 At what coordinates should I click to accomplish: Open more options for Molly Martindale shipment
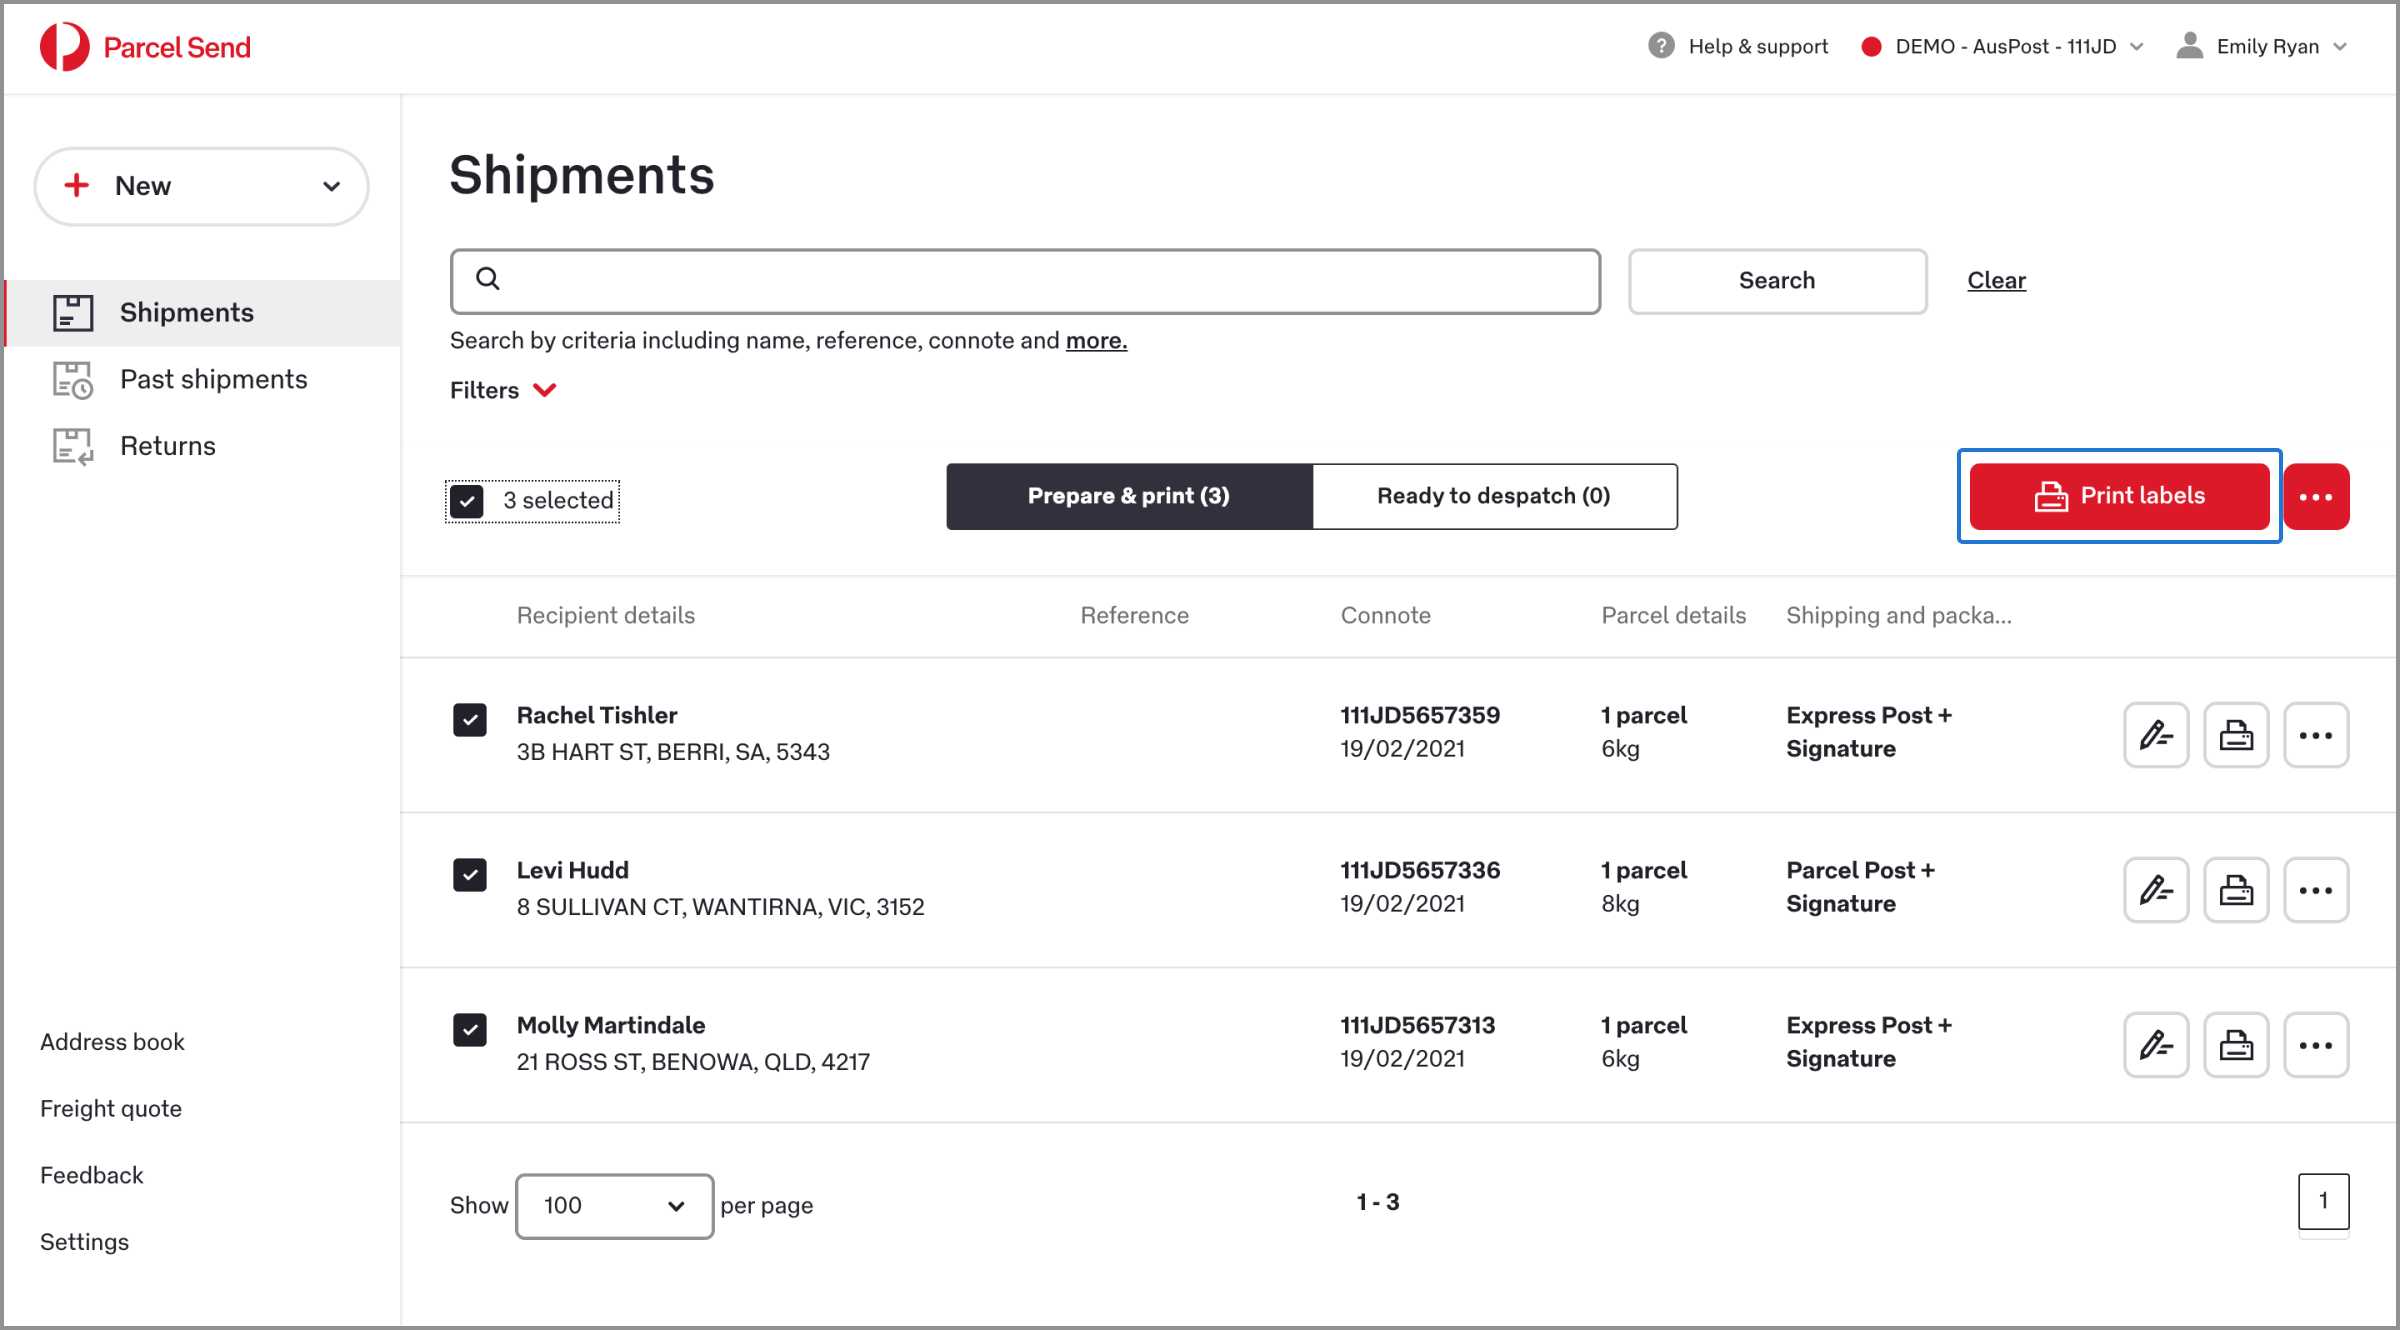click(x=2316, y=1045)
